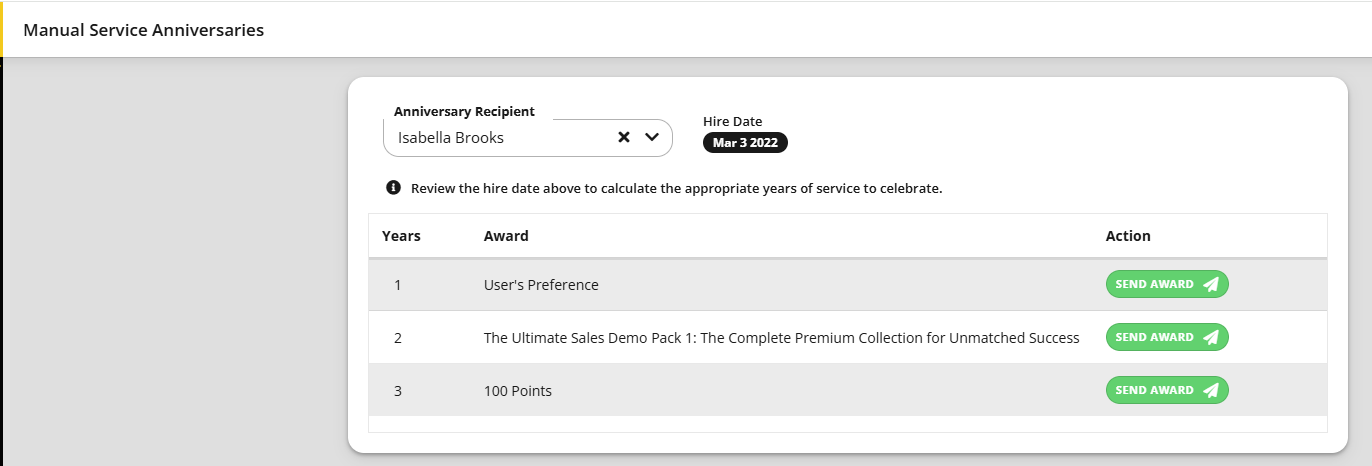Click paper plane icon in first award row

[1211, 285]
